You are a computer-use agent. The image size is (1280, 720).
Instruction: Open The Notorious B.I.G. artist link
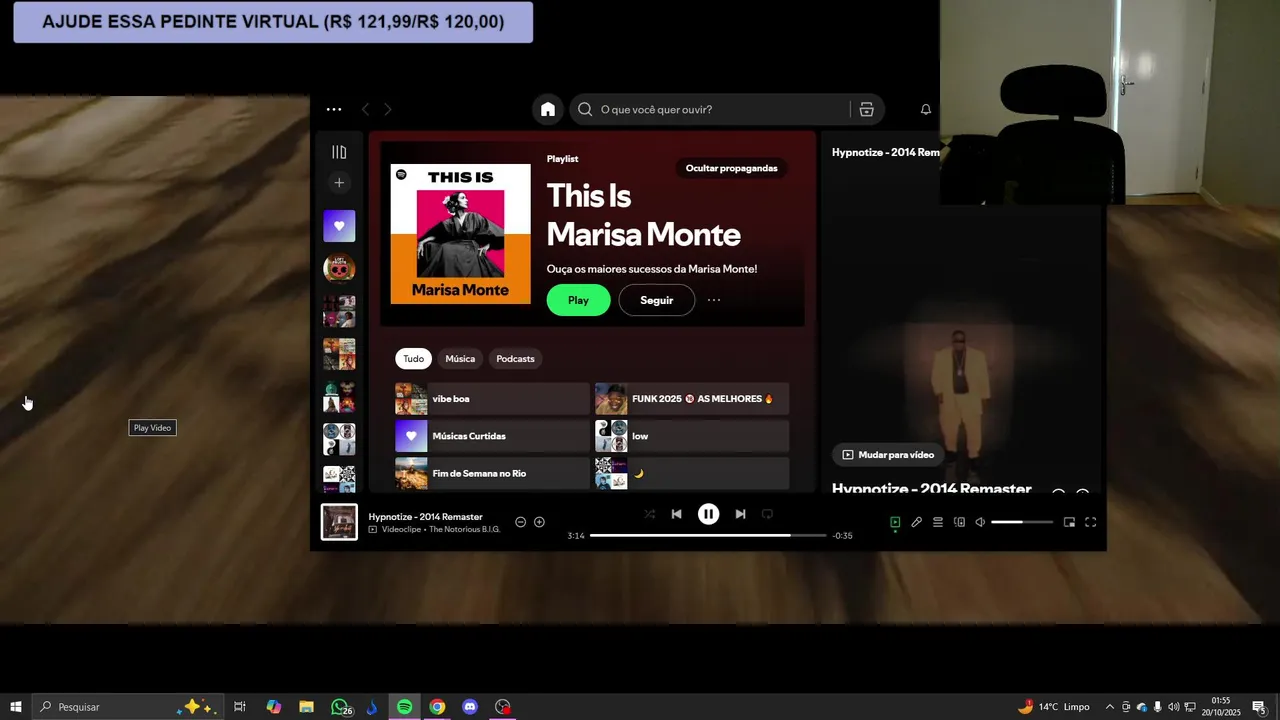(464, 530)
